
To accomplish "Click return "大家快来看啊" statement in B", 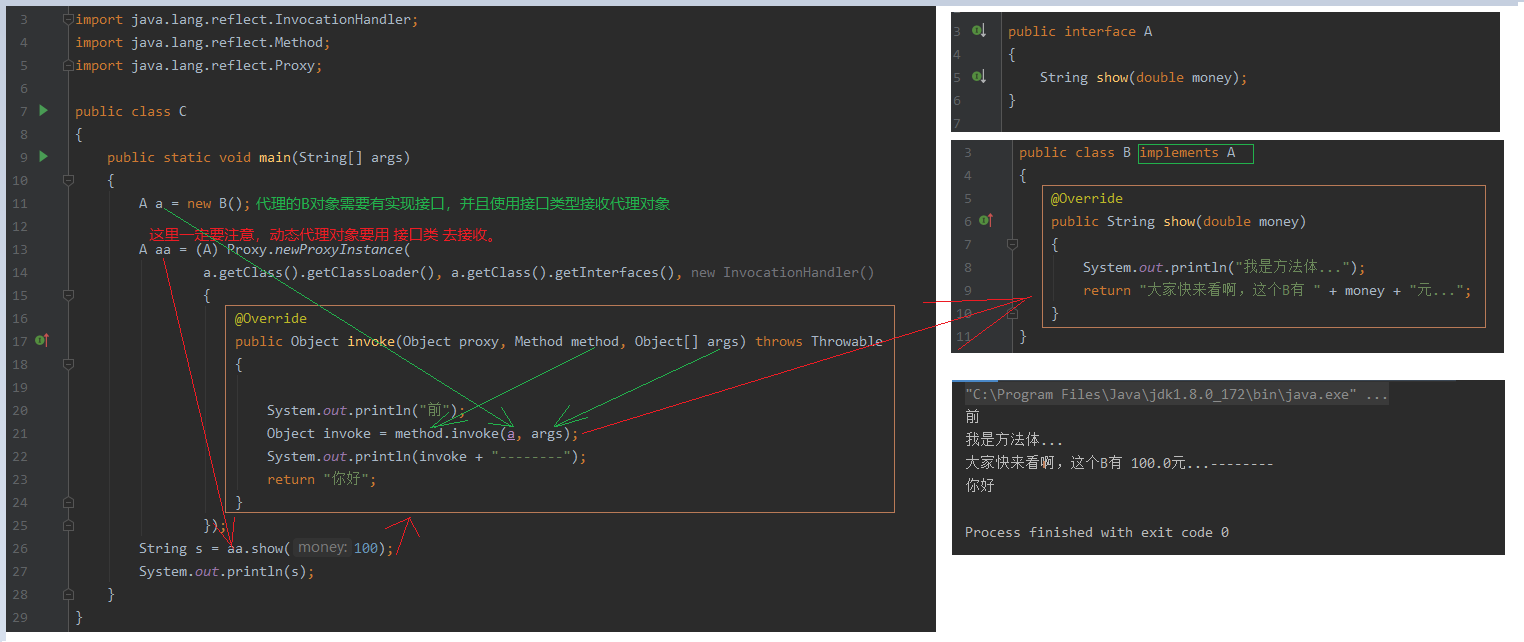I will [1277, 290].
